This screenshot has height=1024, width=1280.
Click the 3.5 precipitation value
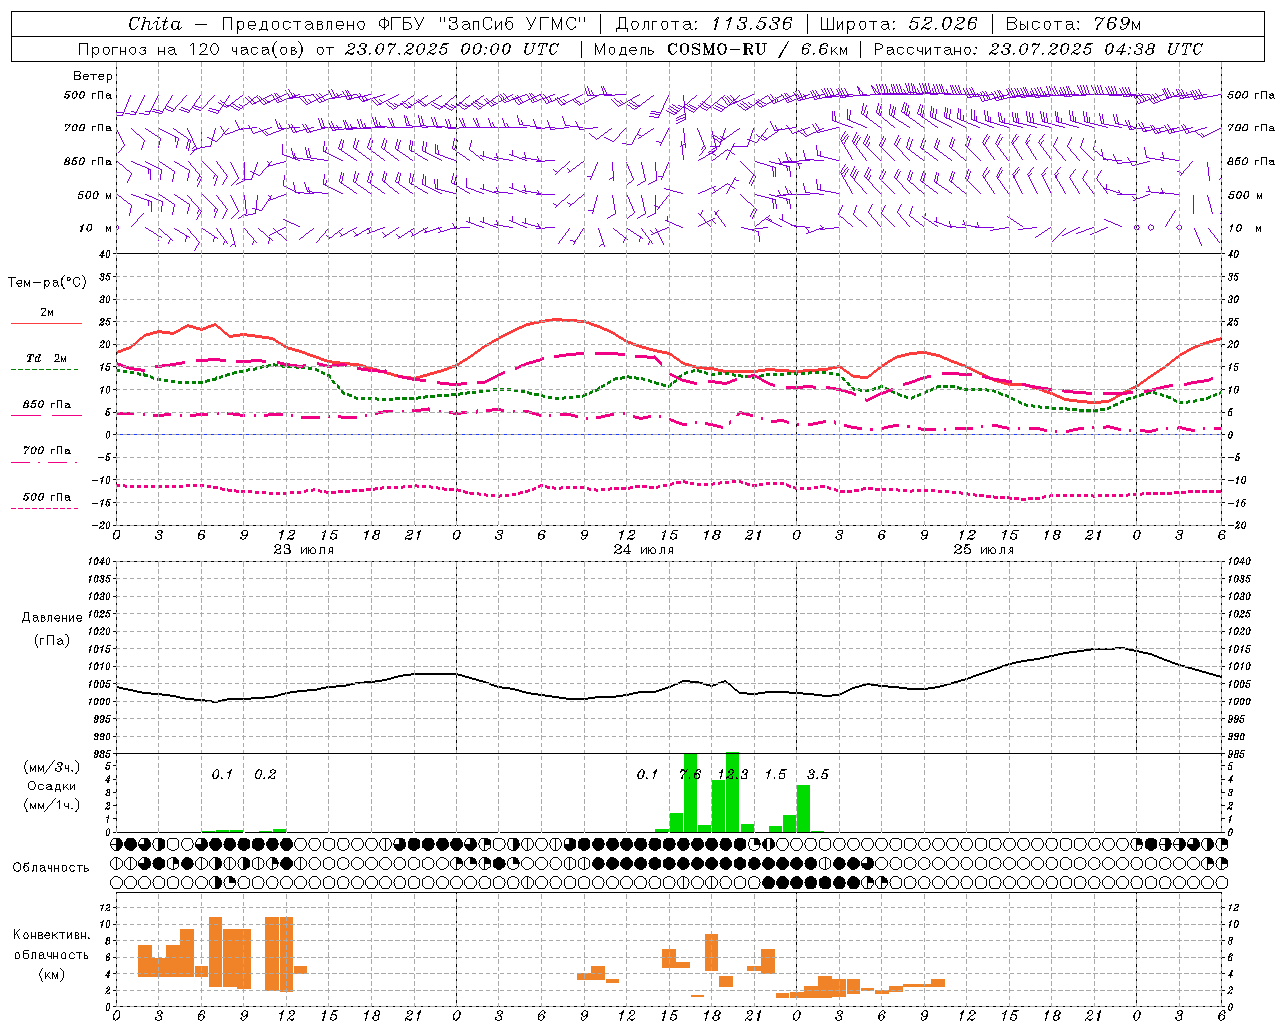[x=817, y=774]
